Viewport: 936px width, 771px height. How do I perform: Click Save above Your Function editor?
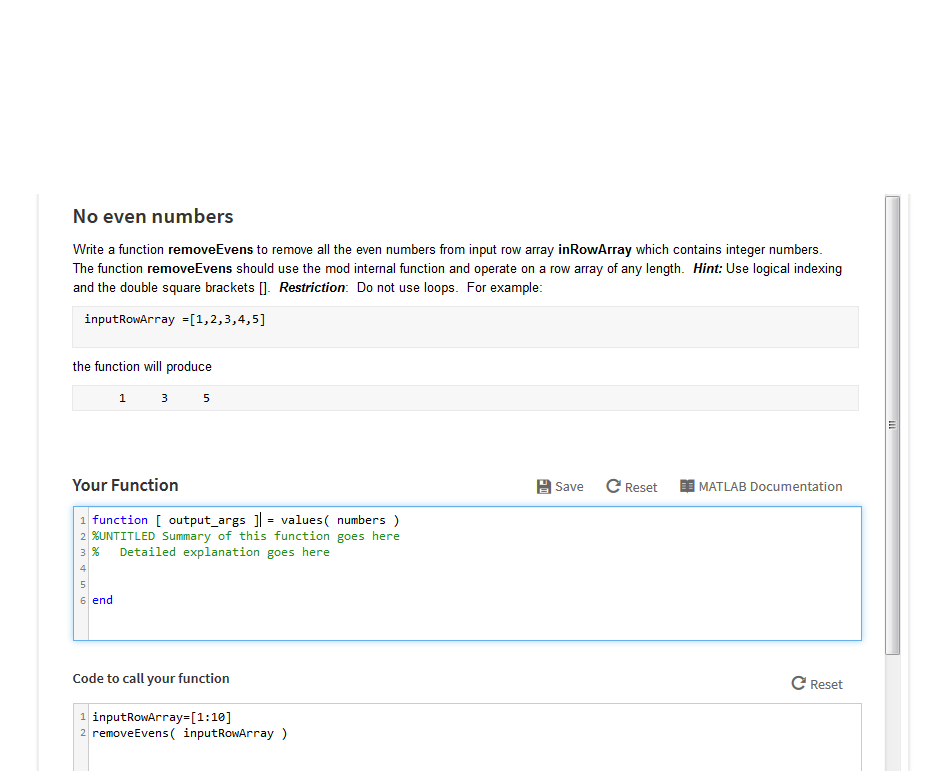[560, 487]
